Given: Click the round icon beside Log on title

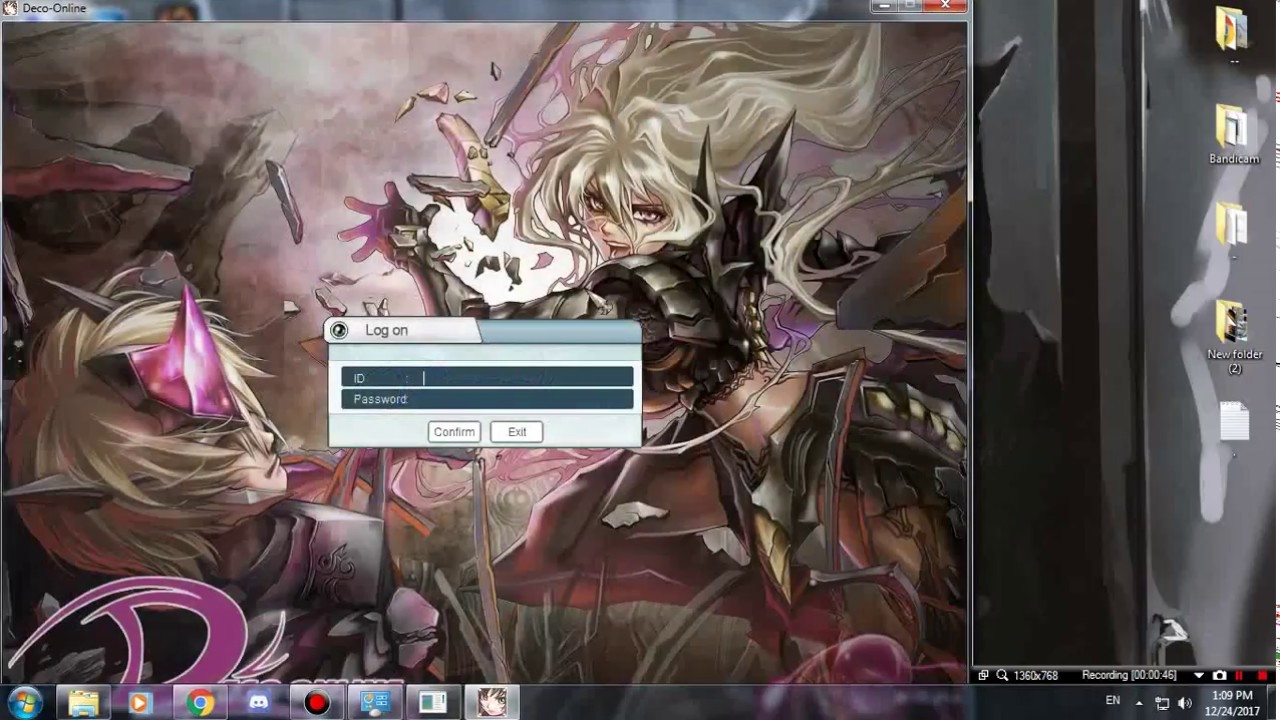Looking at the screenshot, I should point(339,331).
